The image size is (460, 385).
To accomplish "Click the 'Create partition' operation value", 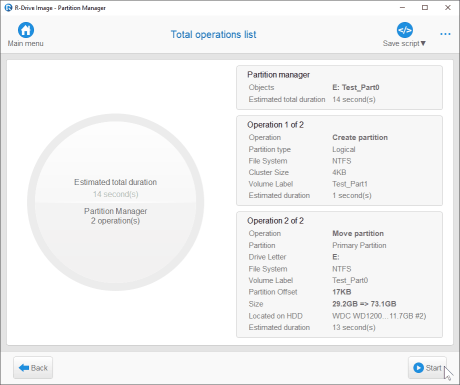I will click(360, 137).
